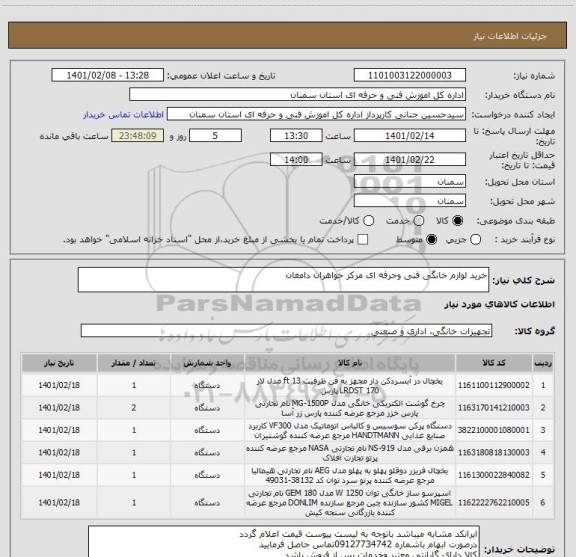The image size is (576, 557).
Task: Click the buyer notes text area
Action: tap(284, 542)
